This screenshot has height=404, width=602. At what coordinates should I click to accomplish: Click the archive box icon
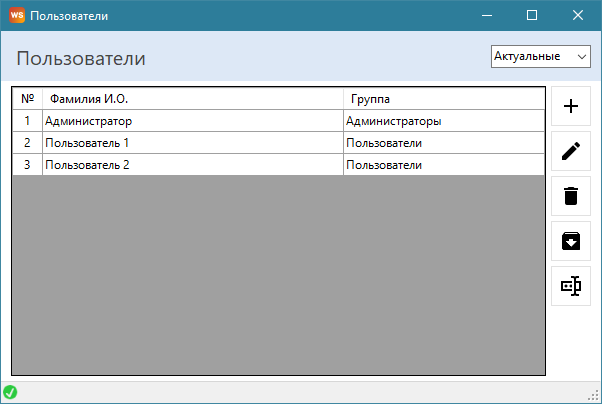(571, 241)
